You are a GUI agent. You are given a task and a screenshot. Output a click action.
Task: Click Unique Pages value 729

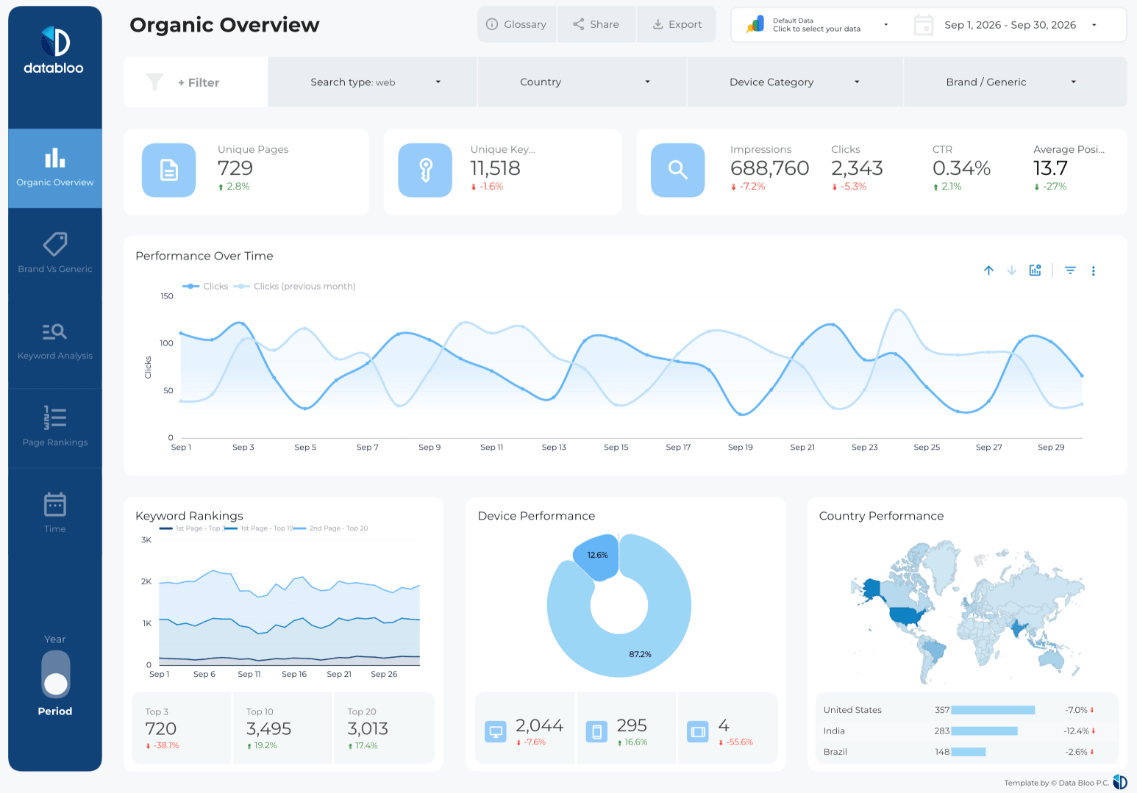[235, 168]
